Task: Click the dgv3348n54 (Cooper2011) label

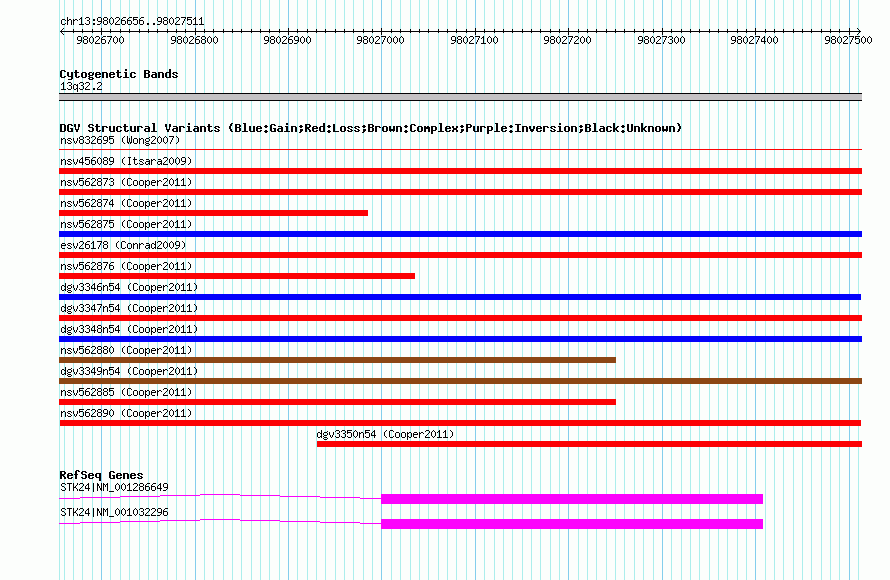Action: 129,329
